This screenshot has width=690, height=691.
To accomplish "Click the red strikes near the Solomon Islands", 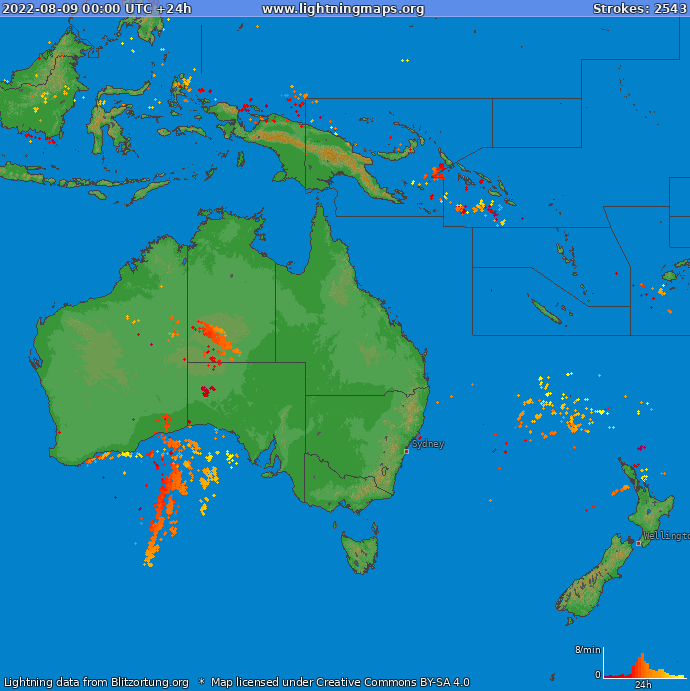I will [x=438, y=171].
